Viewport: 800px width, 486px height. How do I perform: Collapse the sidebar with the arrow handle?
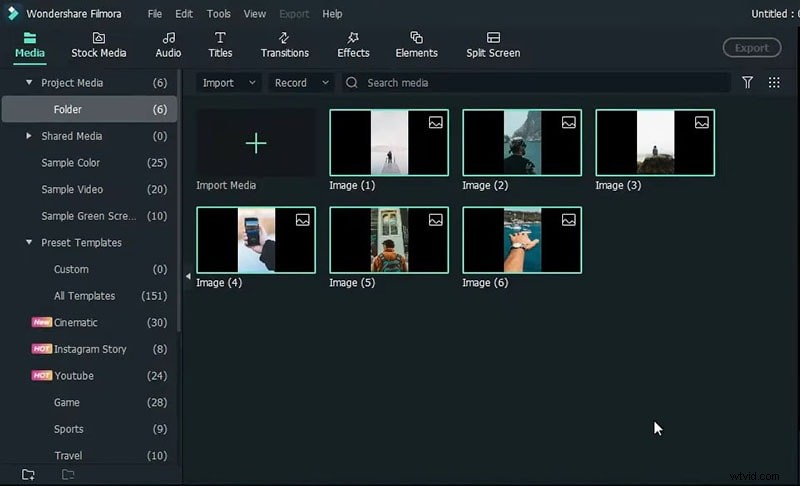[188, 276]
